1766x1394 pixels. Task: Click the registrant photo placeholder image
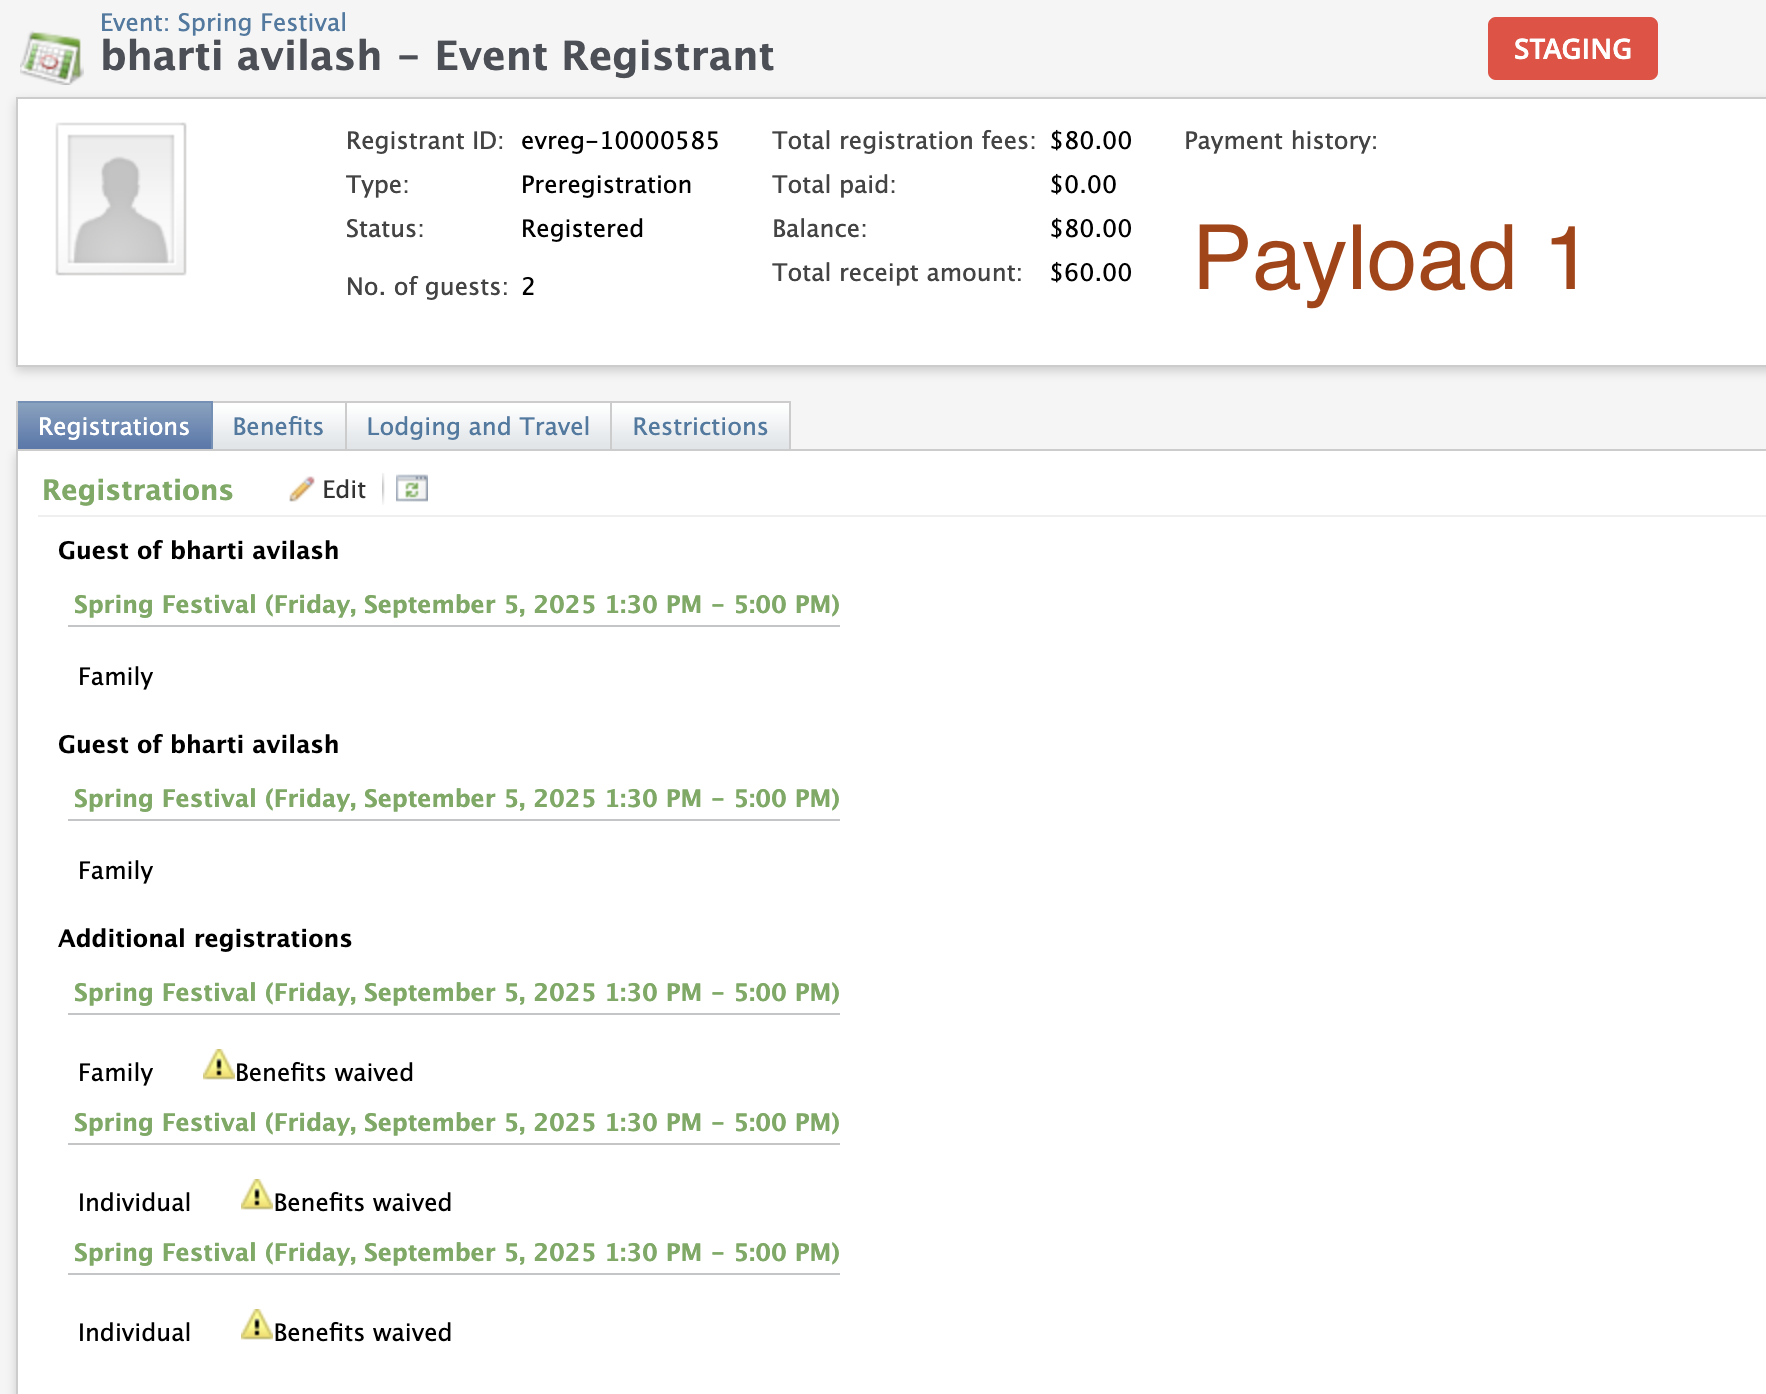(x=120, y=198)
